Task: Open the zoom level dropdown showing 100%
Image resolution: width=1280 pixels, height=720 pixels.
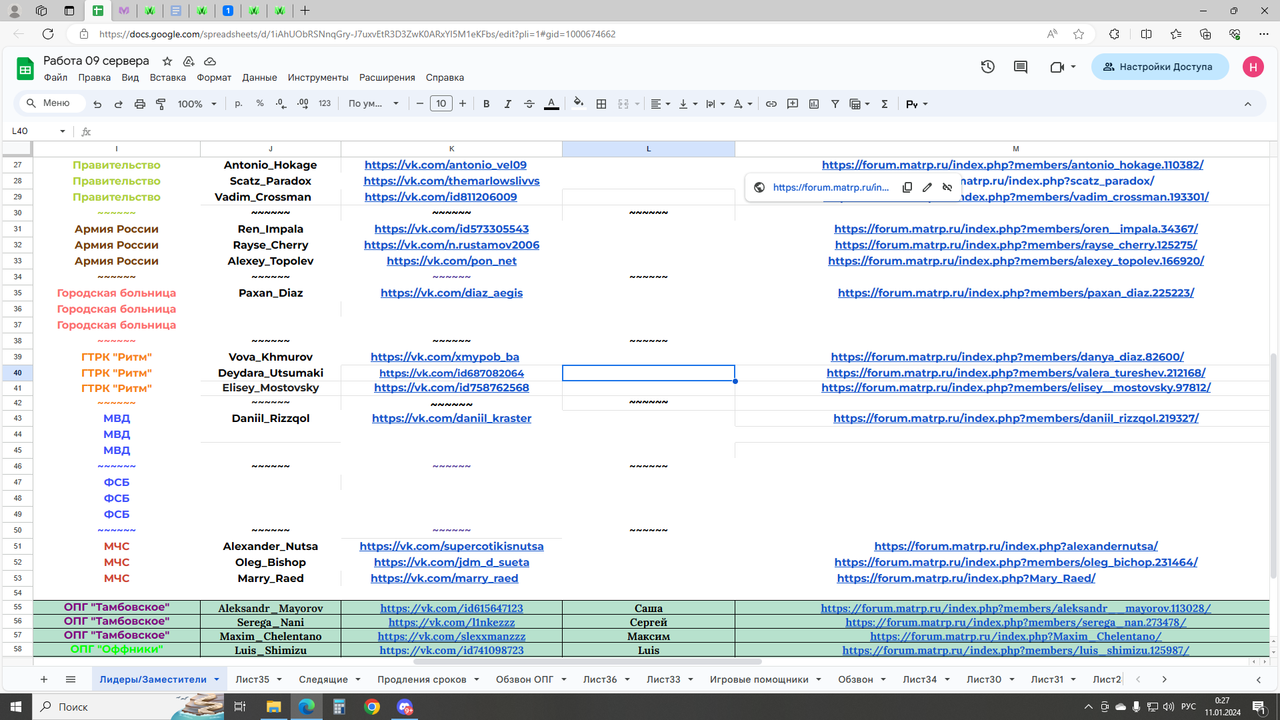Action: (x=196, y=103)
